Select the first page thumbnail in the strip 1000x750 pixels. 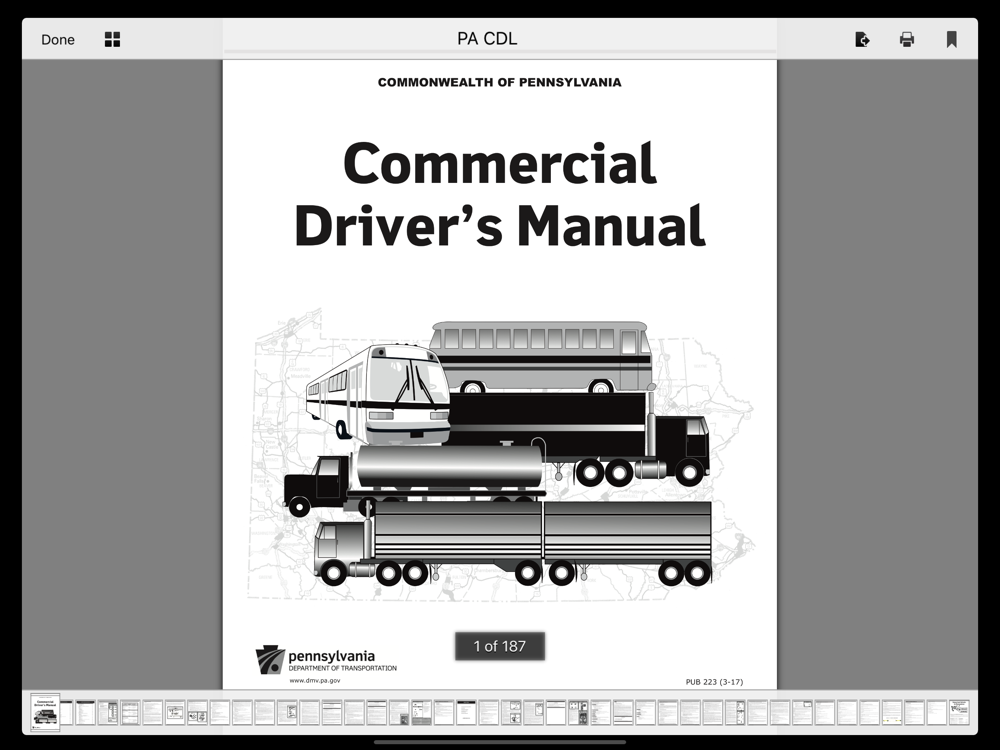[x=45, y=712]
